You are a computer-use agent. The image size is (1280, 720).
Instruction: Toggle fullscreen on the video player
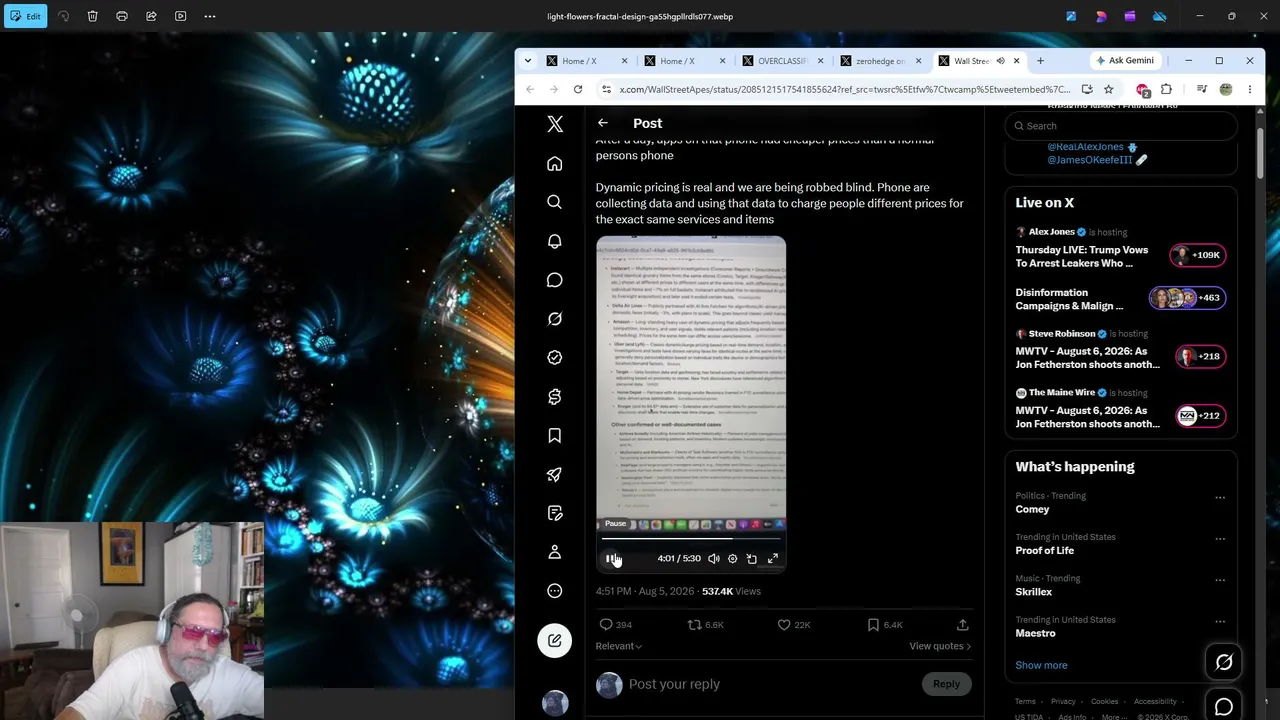[x=773, y=559]
